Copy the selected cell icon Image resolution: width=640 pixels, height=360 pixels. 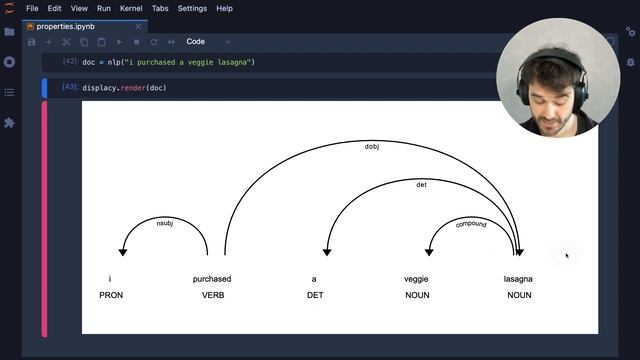coord(84,42)
